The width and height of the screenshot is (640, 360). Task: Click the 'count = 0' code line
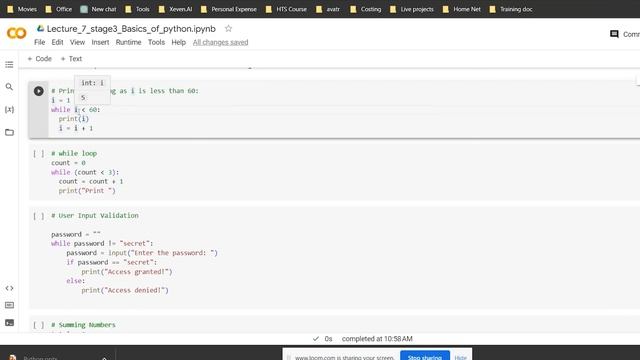[68, 163]
